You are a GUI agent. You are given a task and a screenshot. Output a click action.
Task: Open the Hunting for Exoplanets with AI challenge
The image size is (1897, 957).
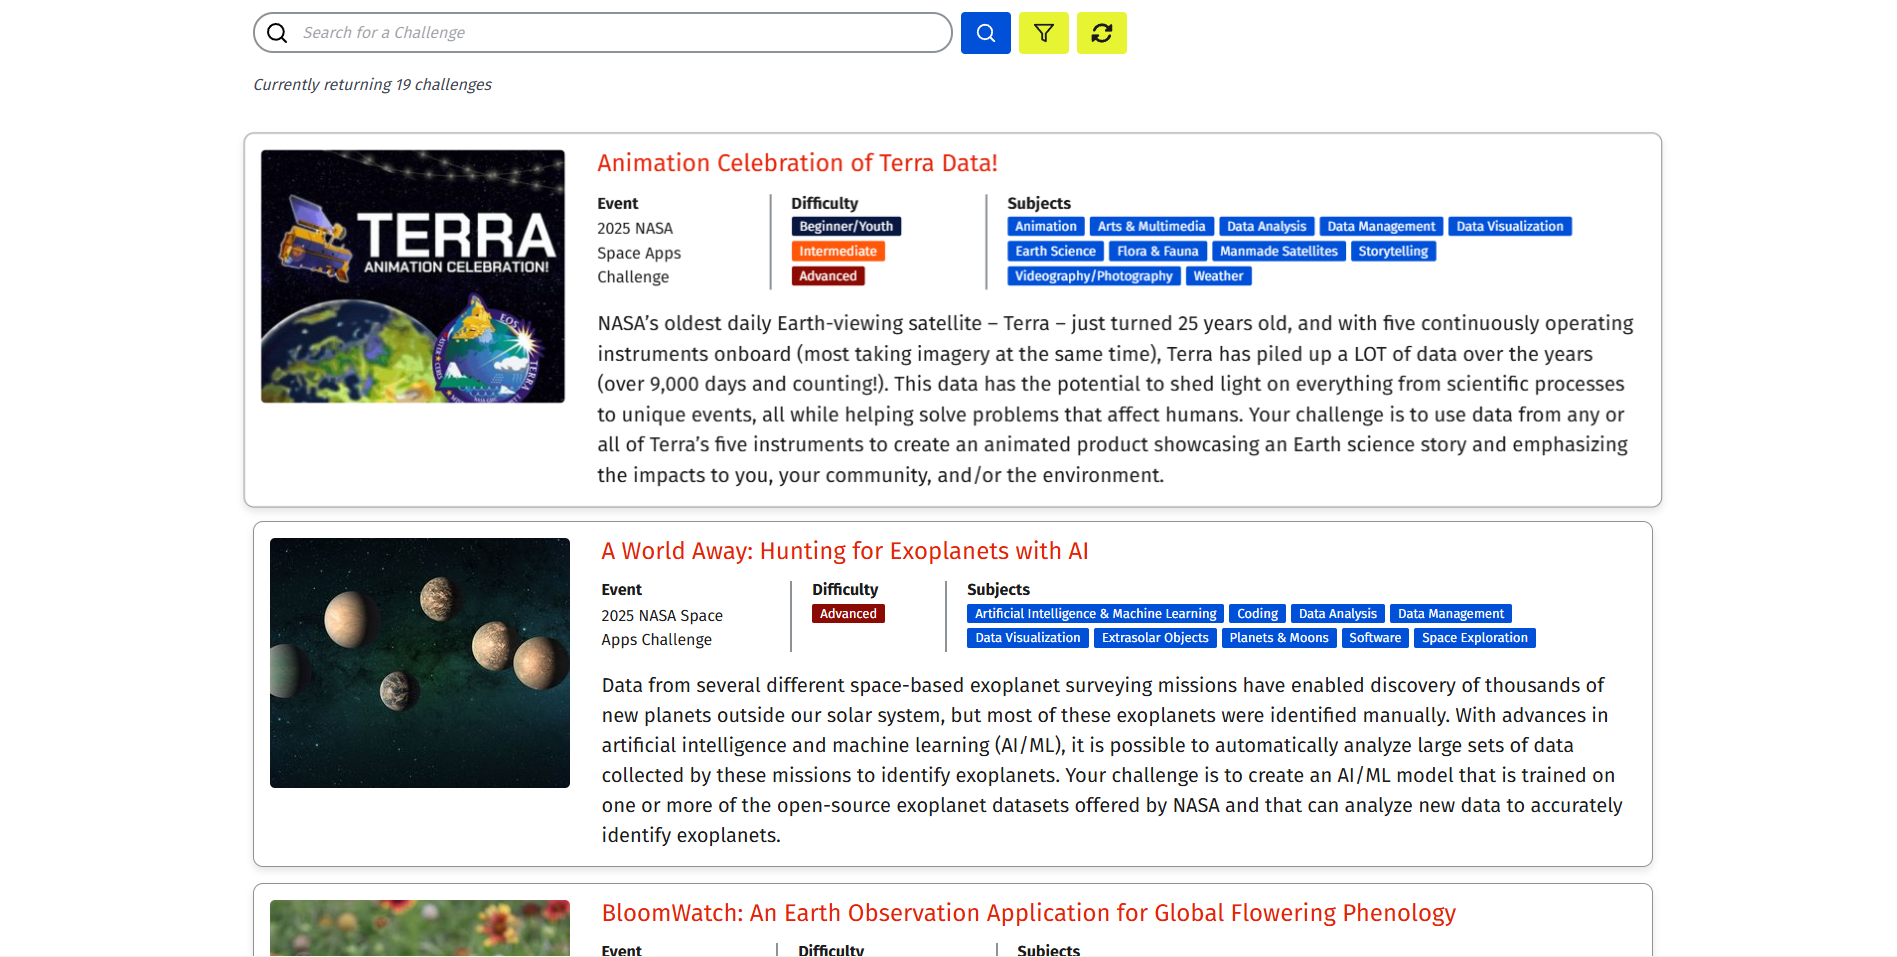(844, 551)
